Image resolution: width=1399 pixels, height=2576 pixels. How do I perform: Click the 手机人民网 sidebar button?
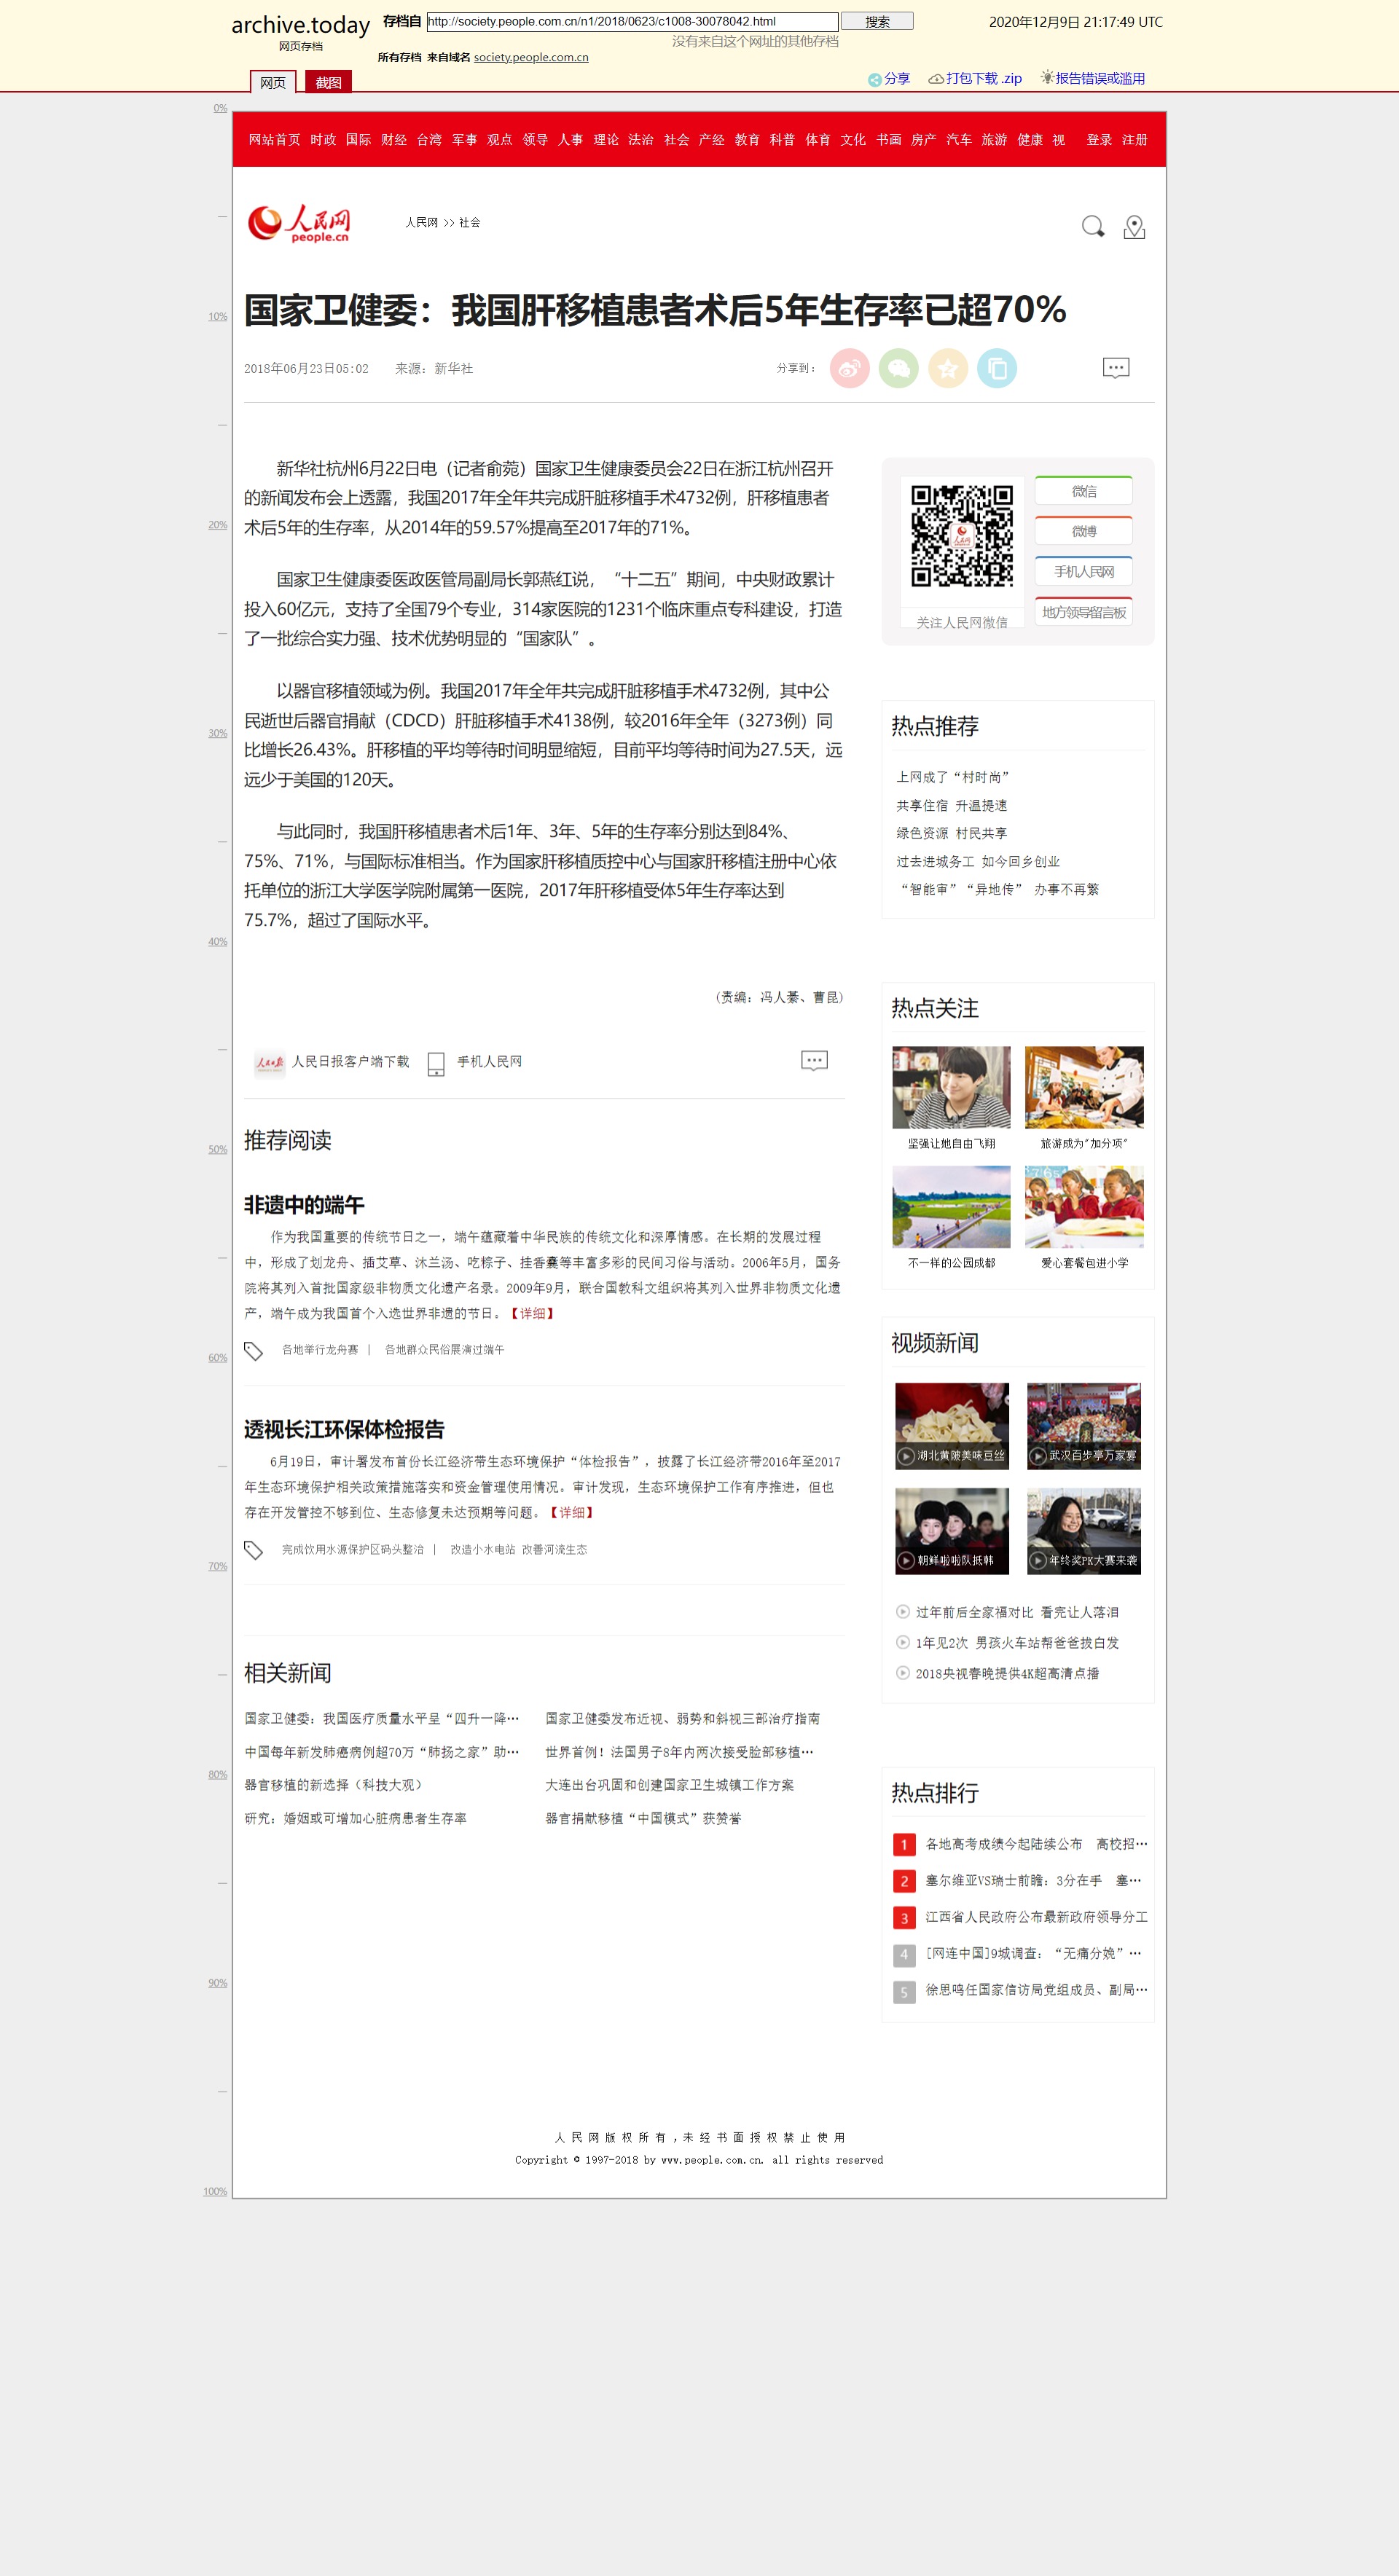coord(1084,571)
